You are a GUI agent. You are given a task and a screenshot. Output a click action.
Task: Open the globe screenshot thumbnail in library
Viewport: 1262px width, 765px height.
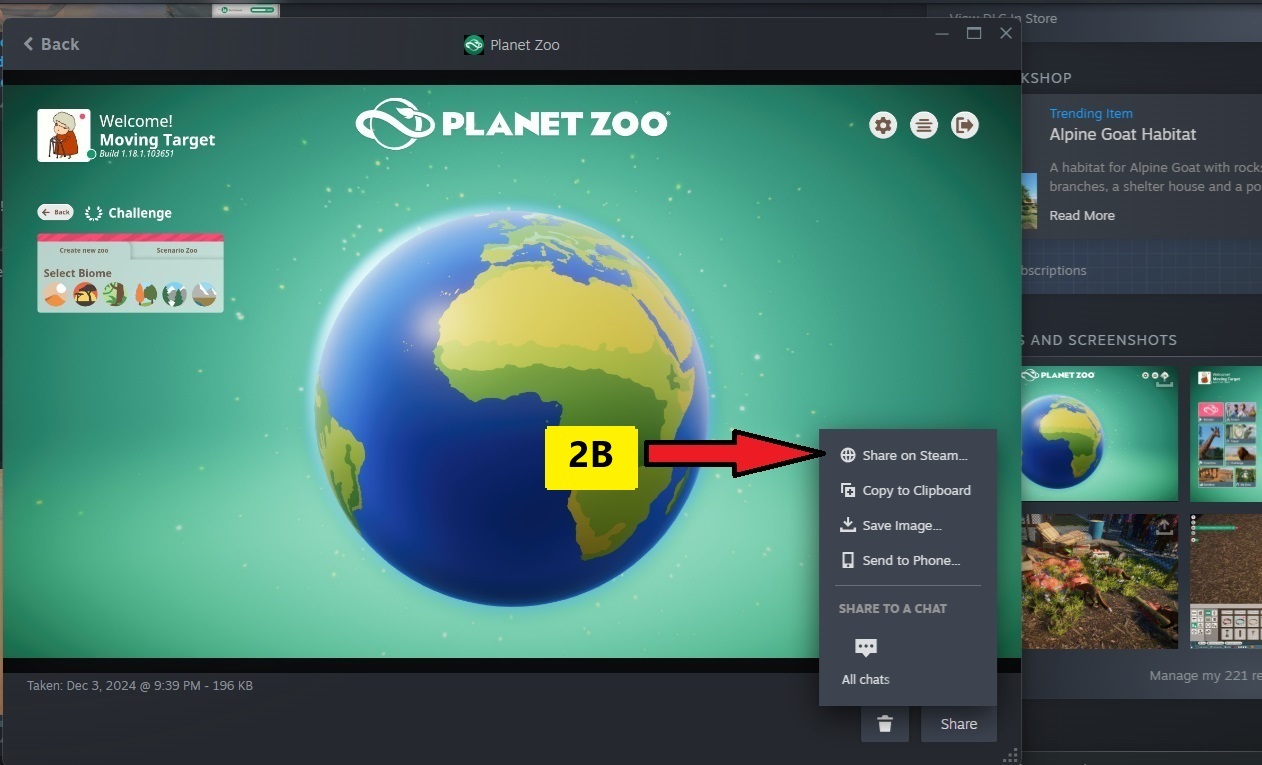point(1099,433)
